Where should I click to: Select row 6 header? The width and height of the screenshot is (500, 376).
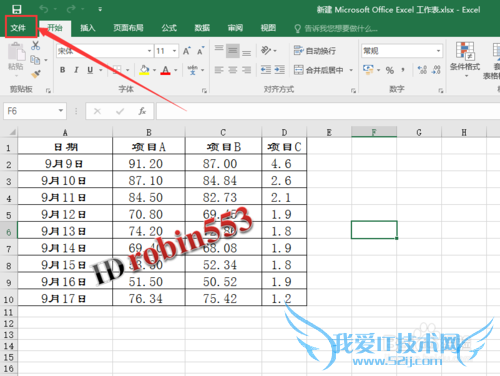coord(9,231)
